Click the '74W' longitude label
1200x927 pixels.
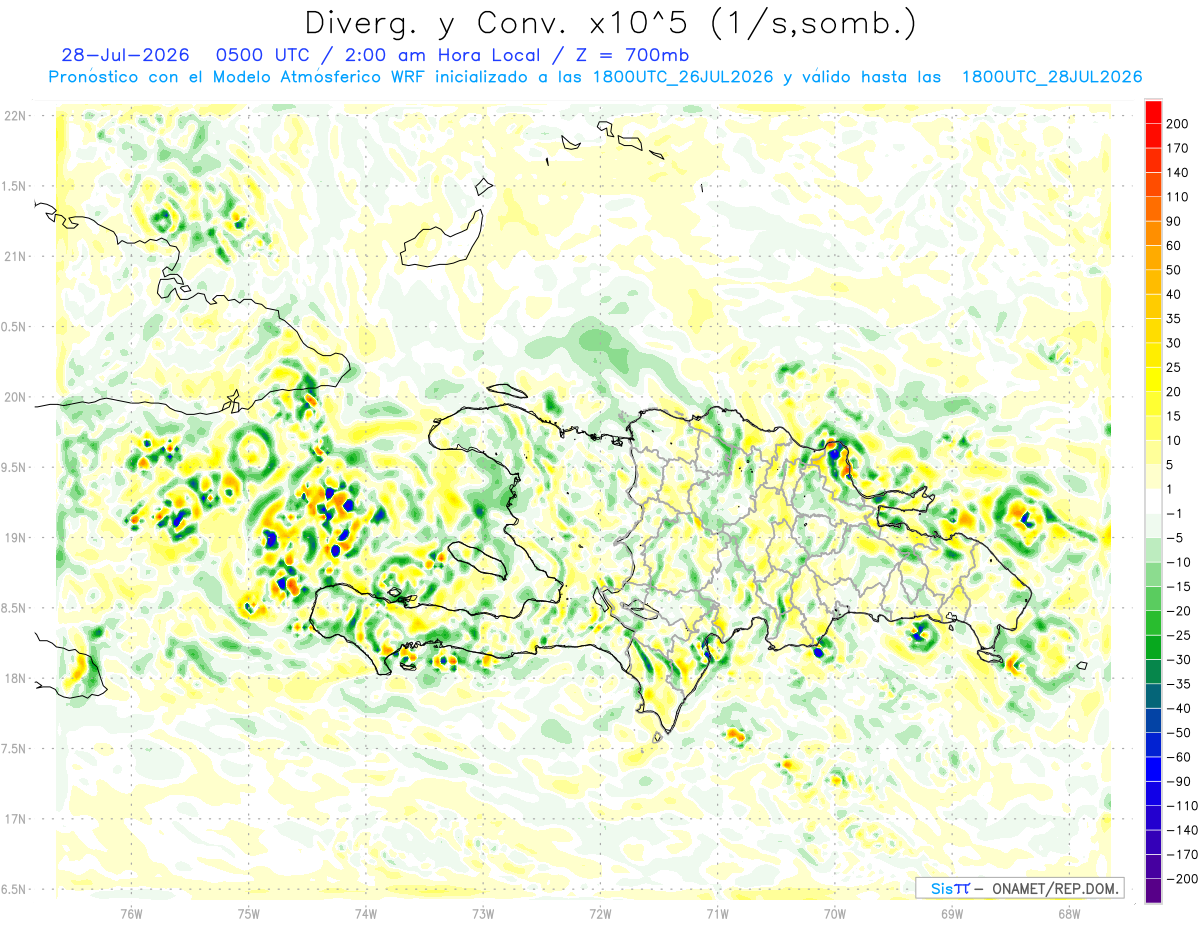(x=366, y=913)
